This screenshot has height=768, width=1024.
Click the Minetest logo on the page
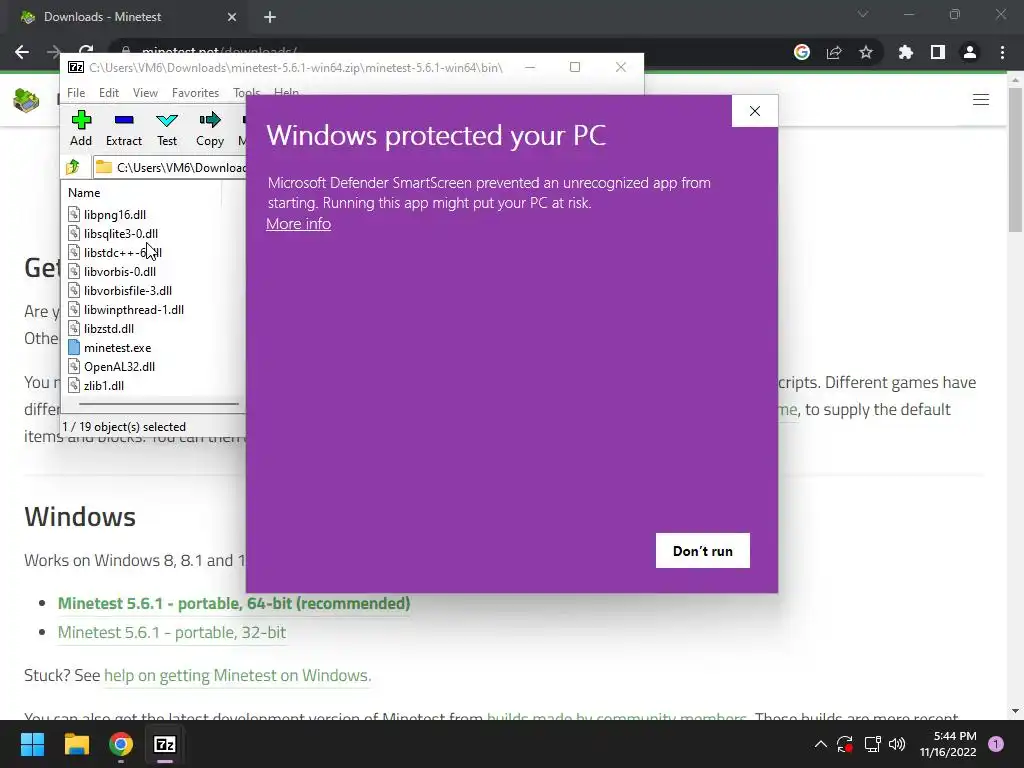point(26,100)
